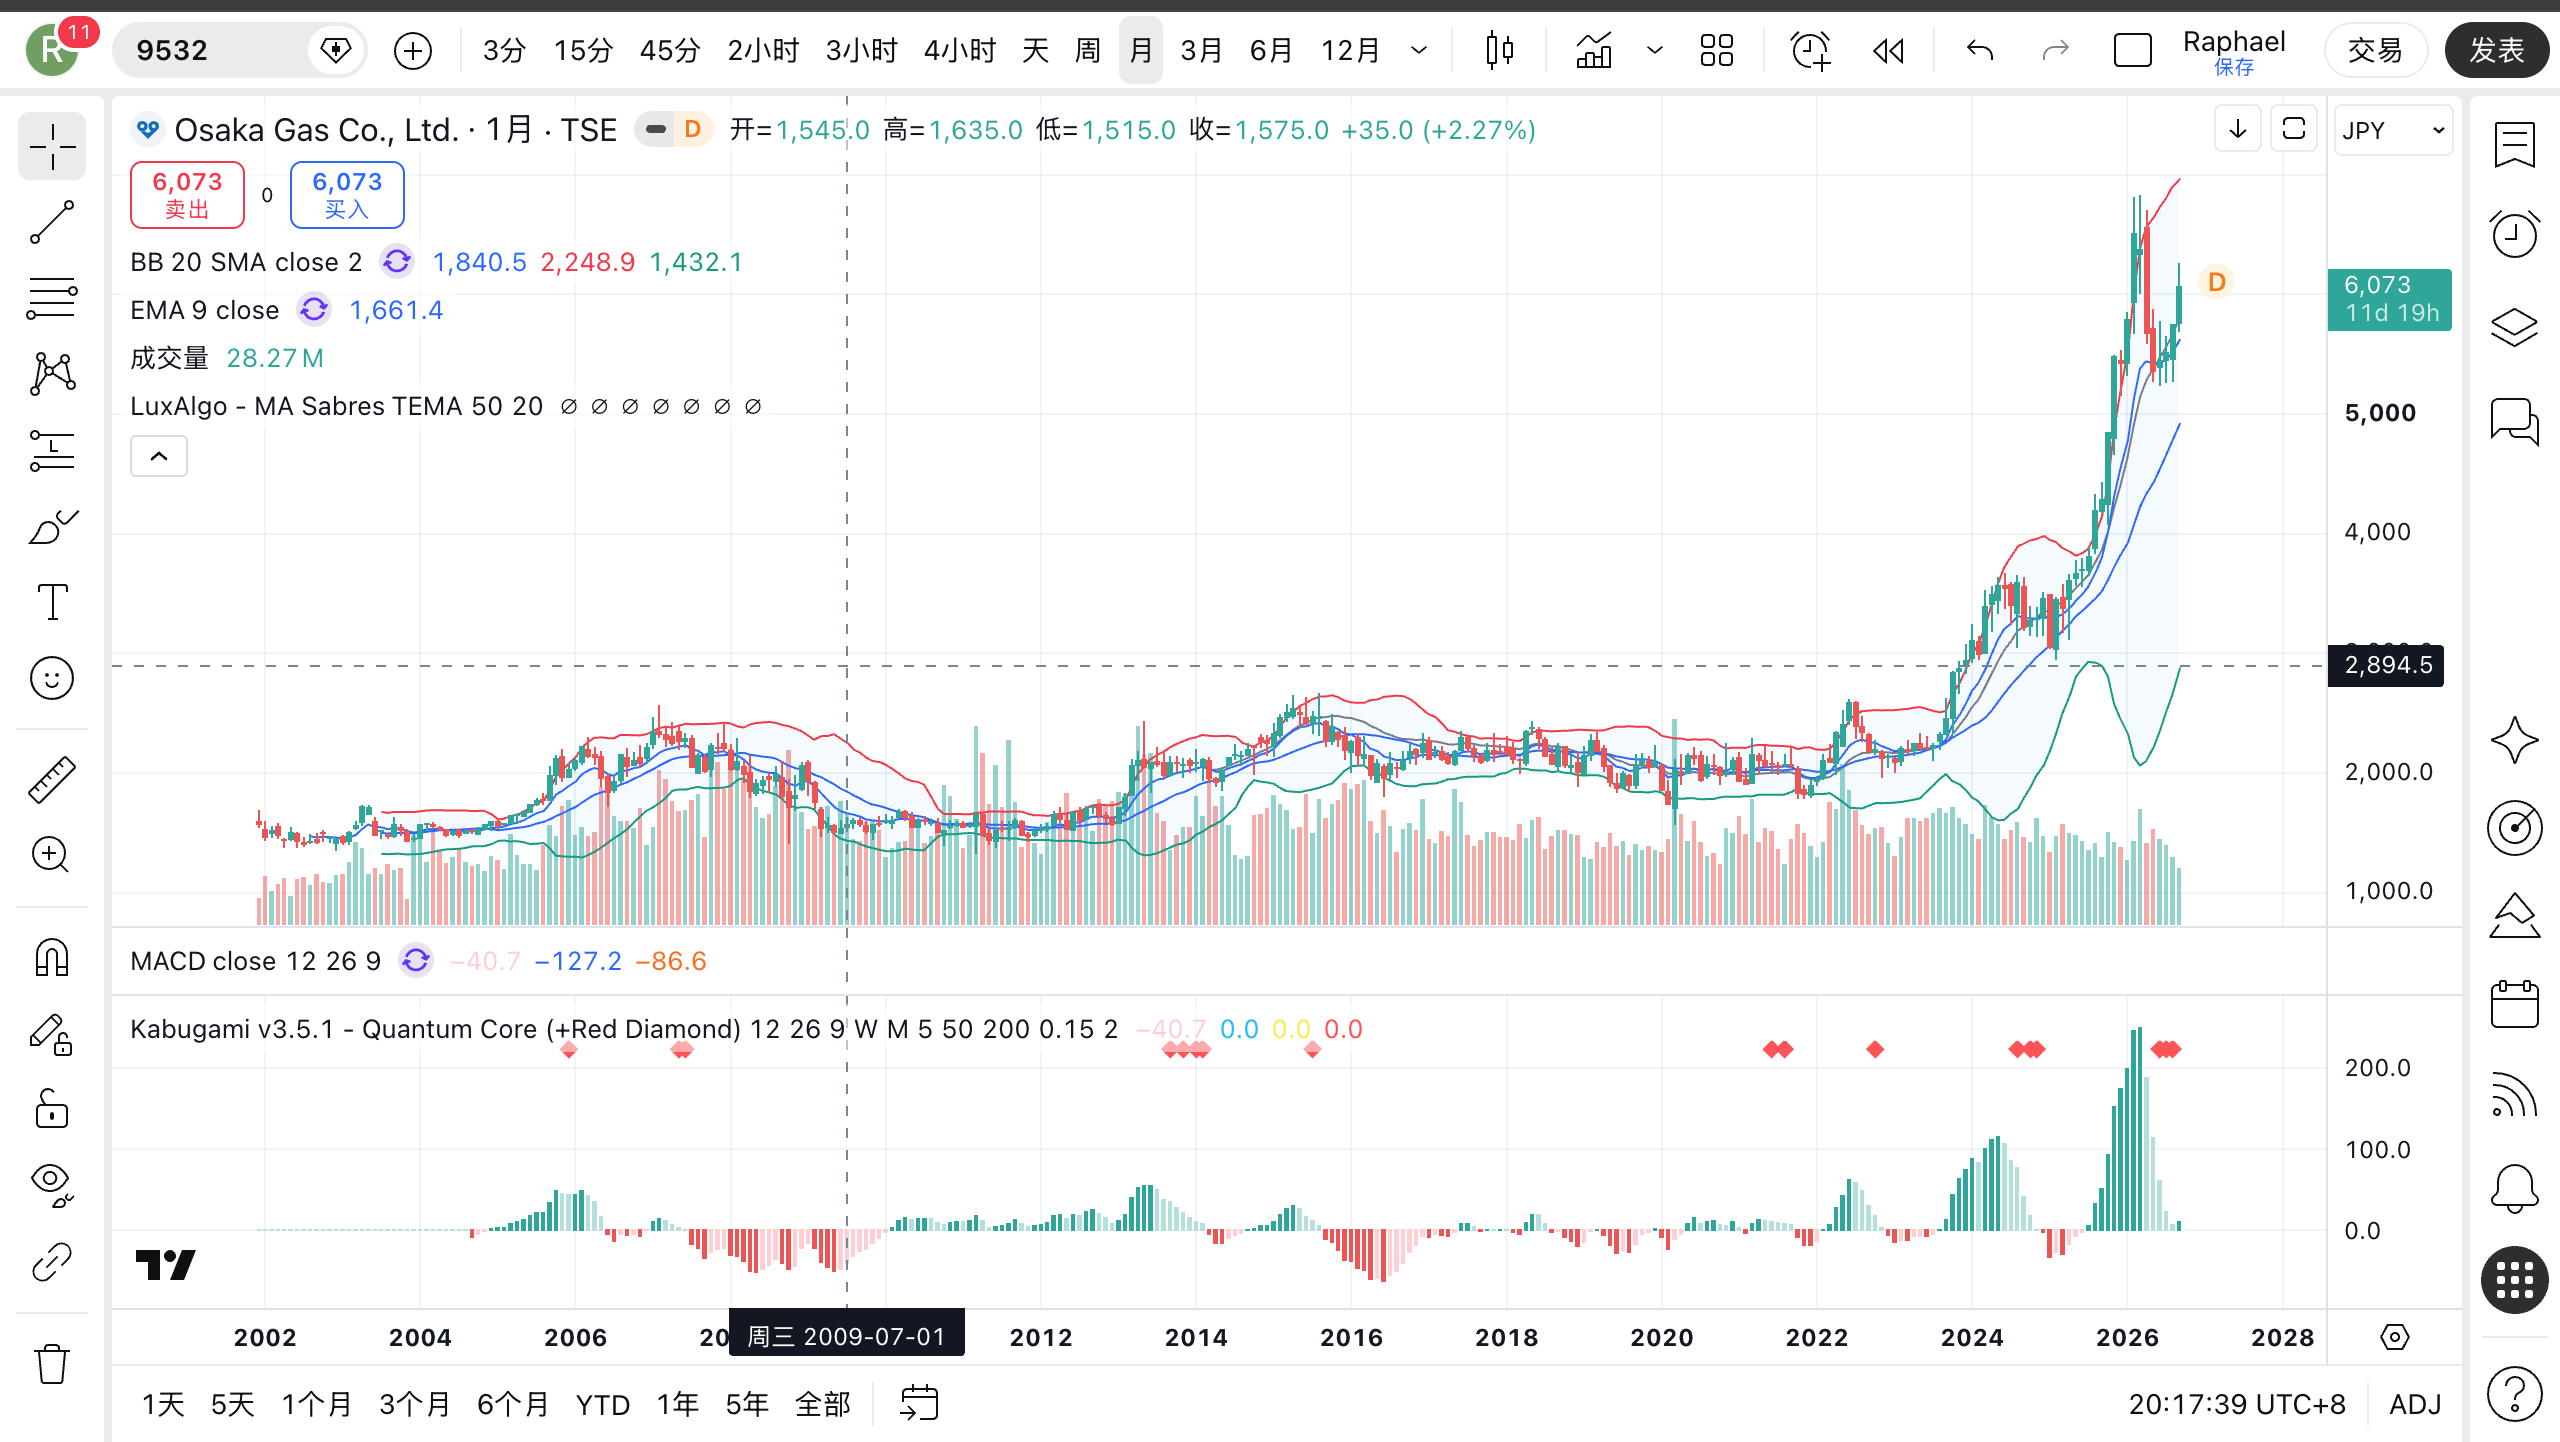Toggle stay in drawing mode
The width and height of the screenshot is (2560, 1442).
52,1034
